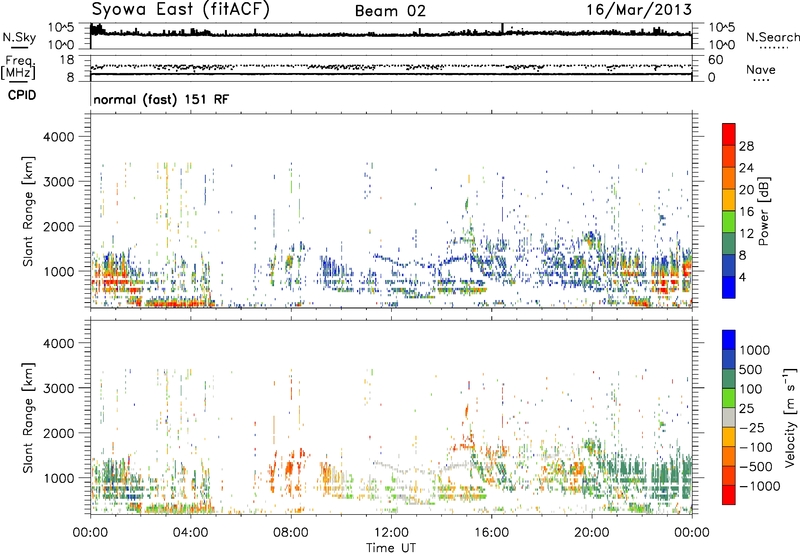The image size is (800, 554).
Task: Pick the bright blue top Velocity colorbar segment
Action: coord(729,340)
